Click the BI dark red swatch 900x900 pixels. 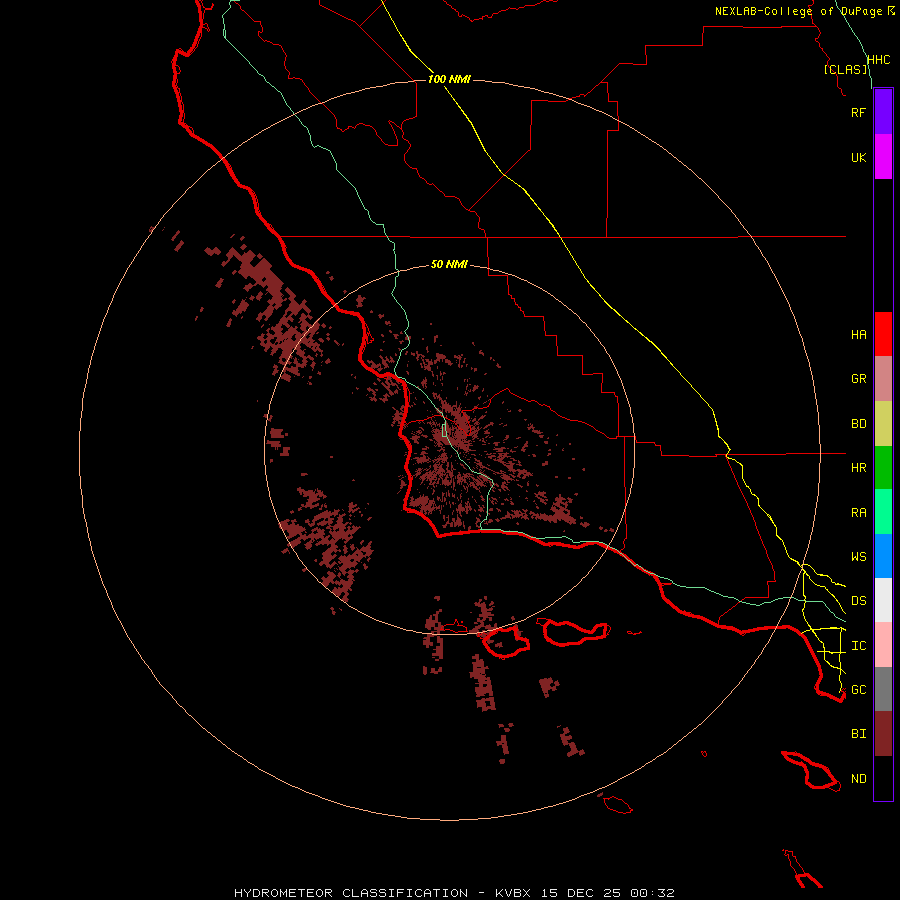click(x=883, y=734)
